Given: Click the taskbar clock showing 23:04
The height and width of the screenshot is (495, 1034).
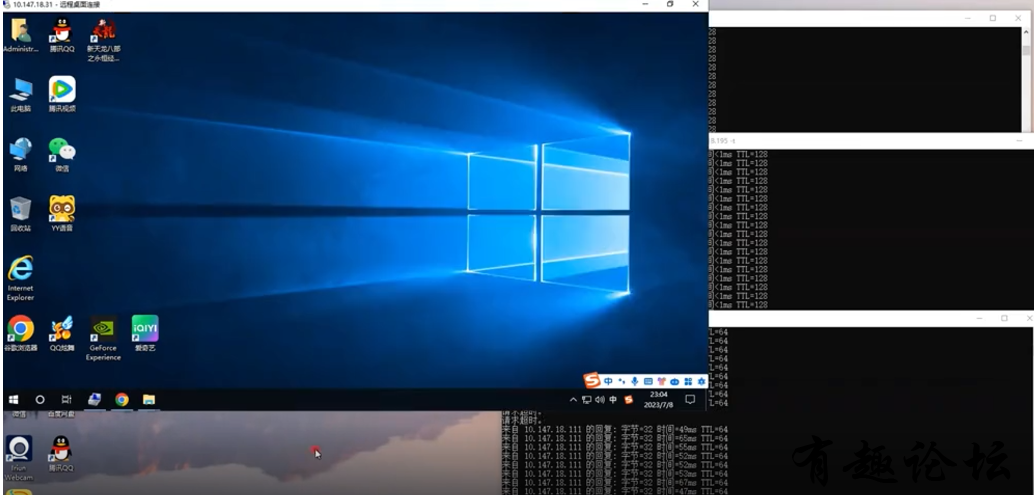Looking at the screenshot, I should point(659,400).
